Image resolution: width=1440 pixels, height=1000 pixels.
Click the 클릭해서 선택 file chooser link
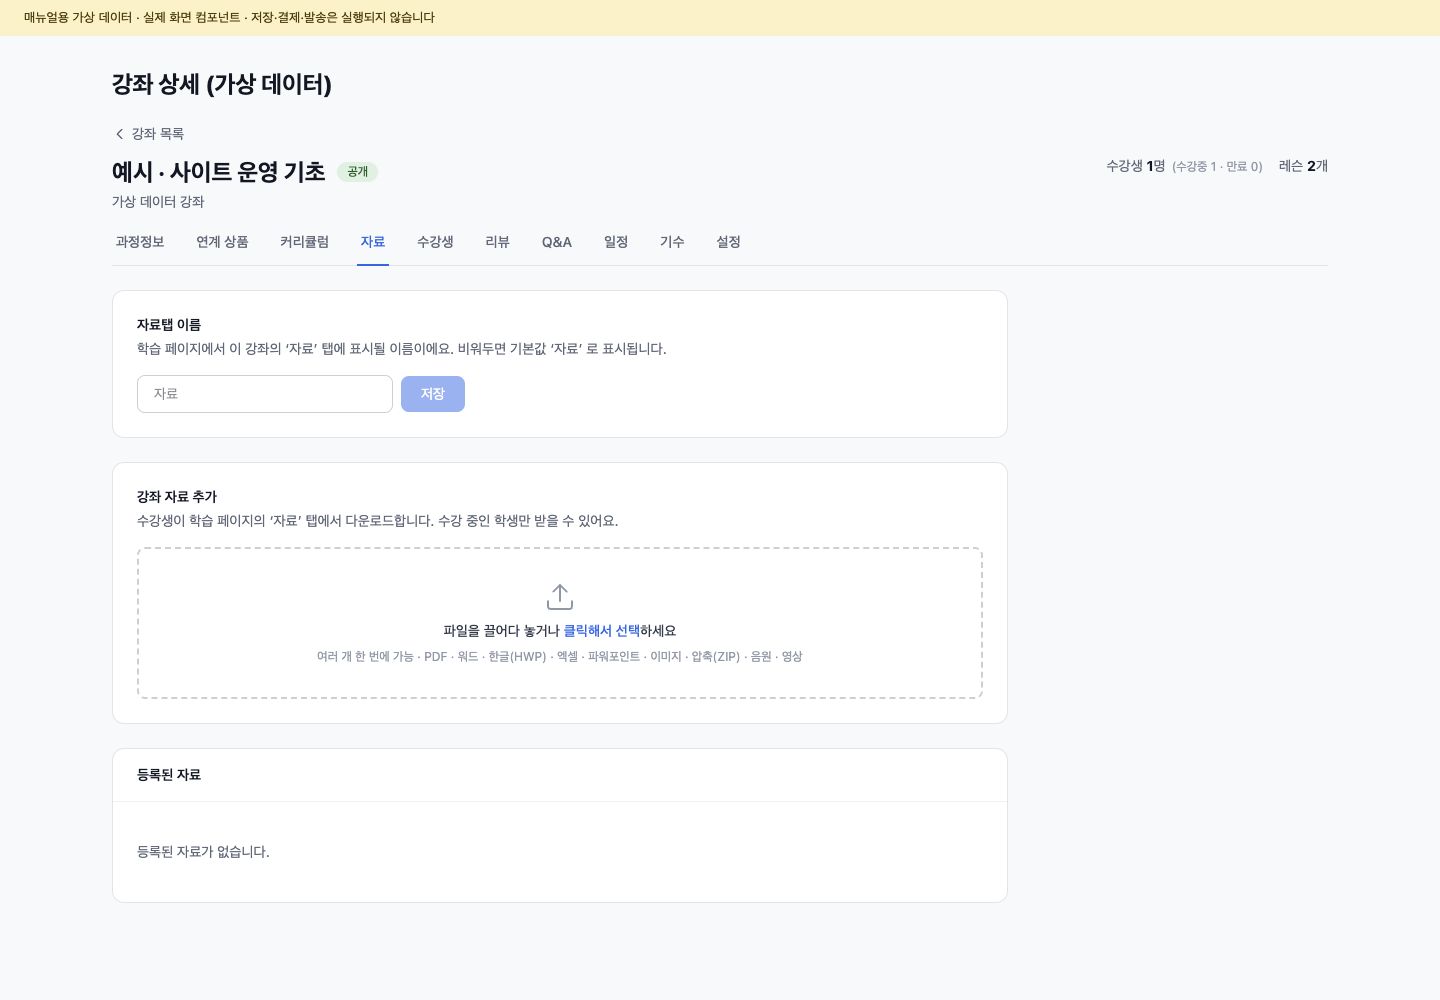pos(602,631)
